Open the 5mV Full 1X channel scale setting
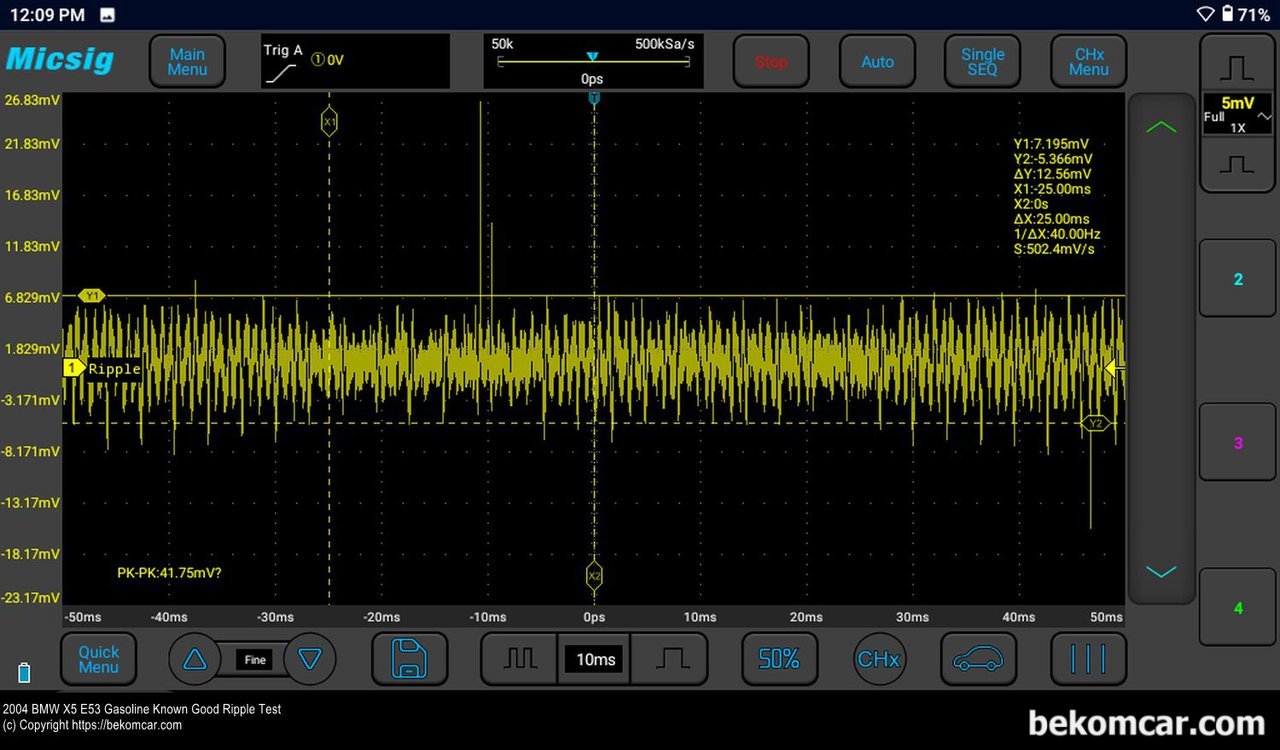1280x750 pixels. [x=1237, y=115]
